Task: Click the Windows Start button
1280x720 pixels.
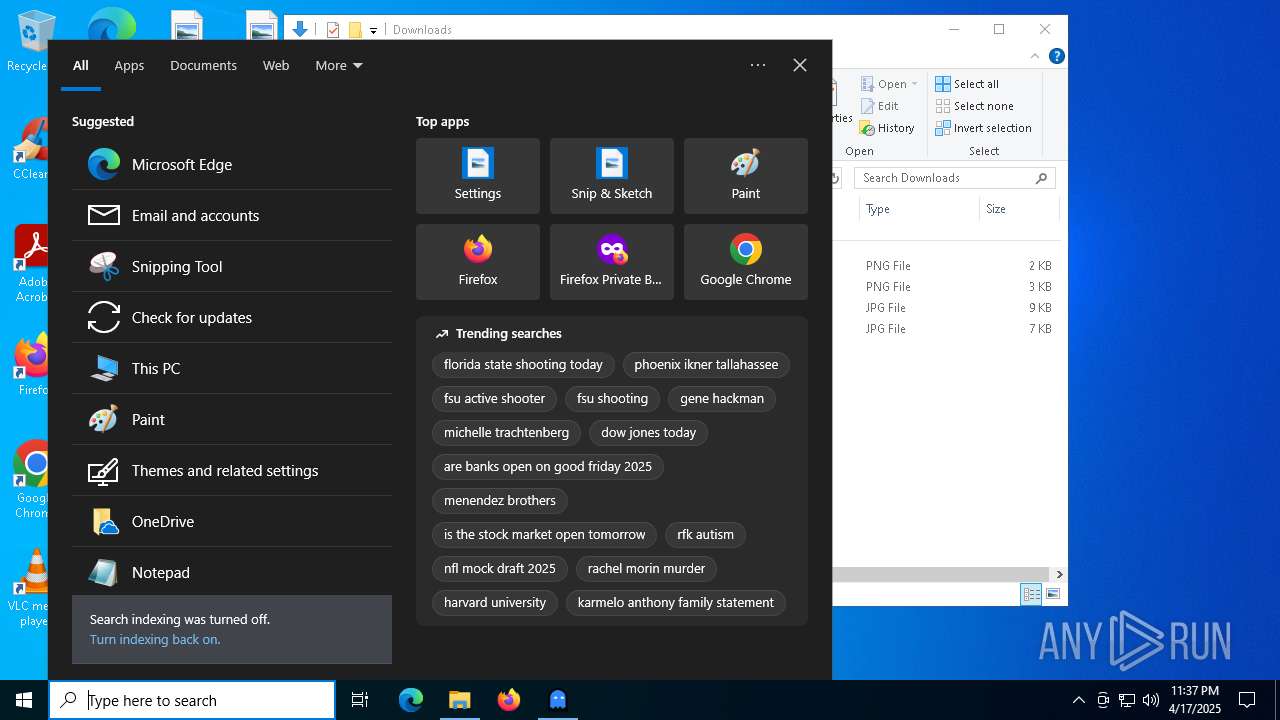Action: (x=24, y=700)
